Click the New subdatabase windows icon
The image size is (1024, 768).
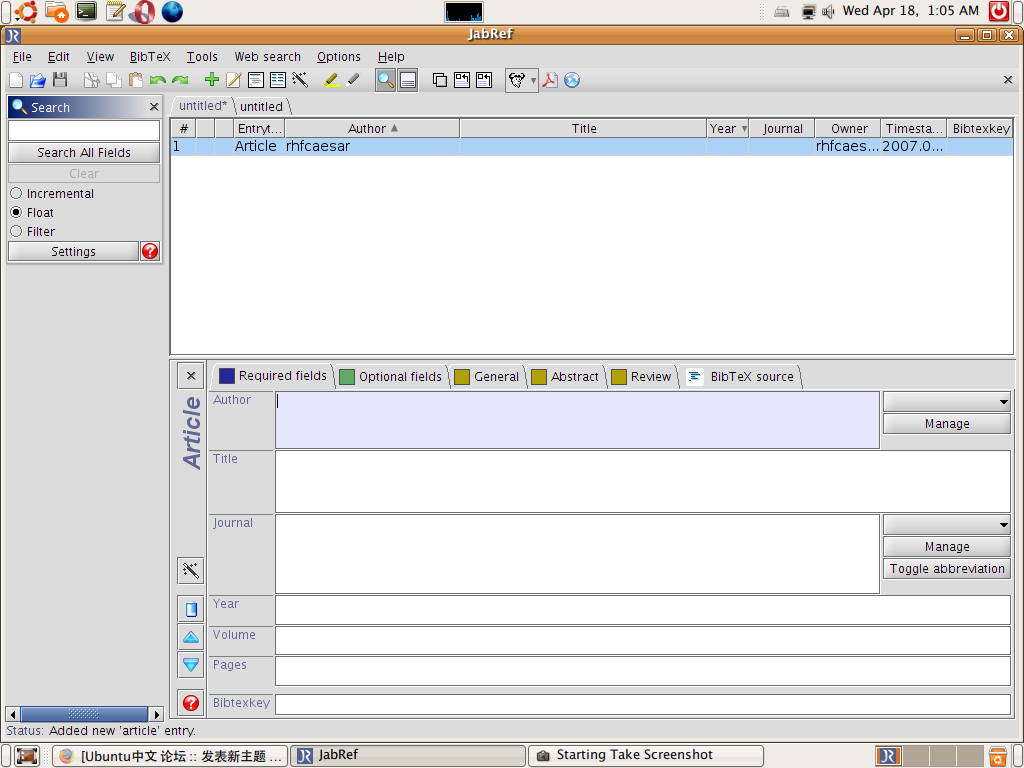[440, 80]
